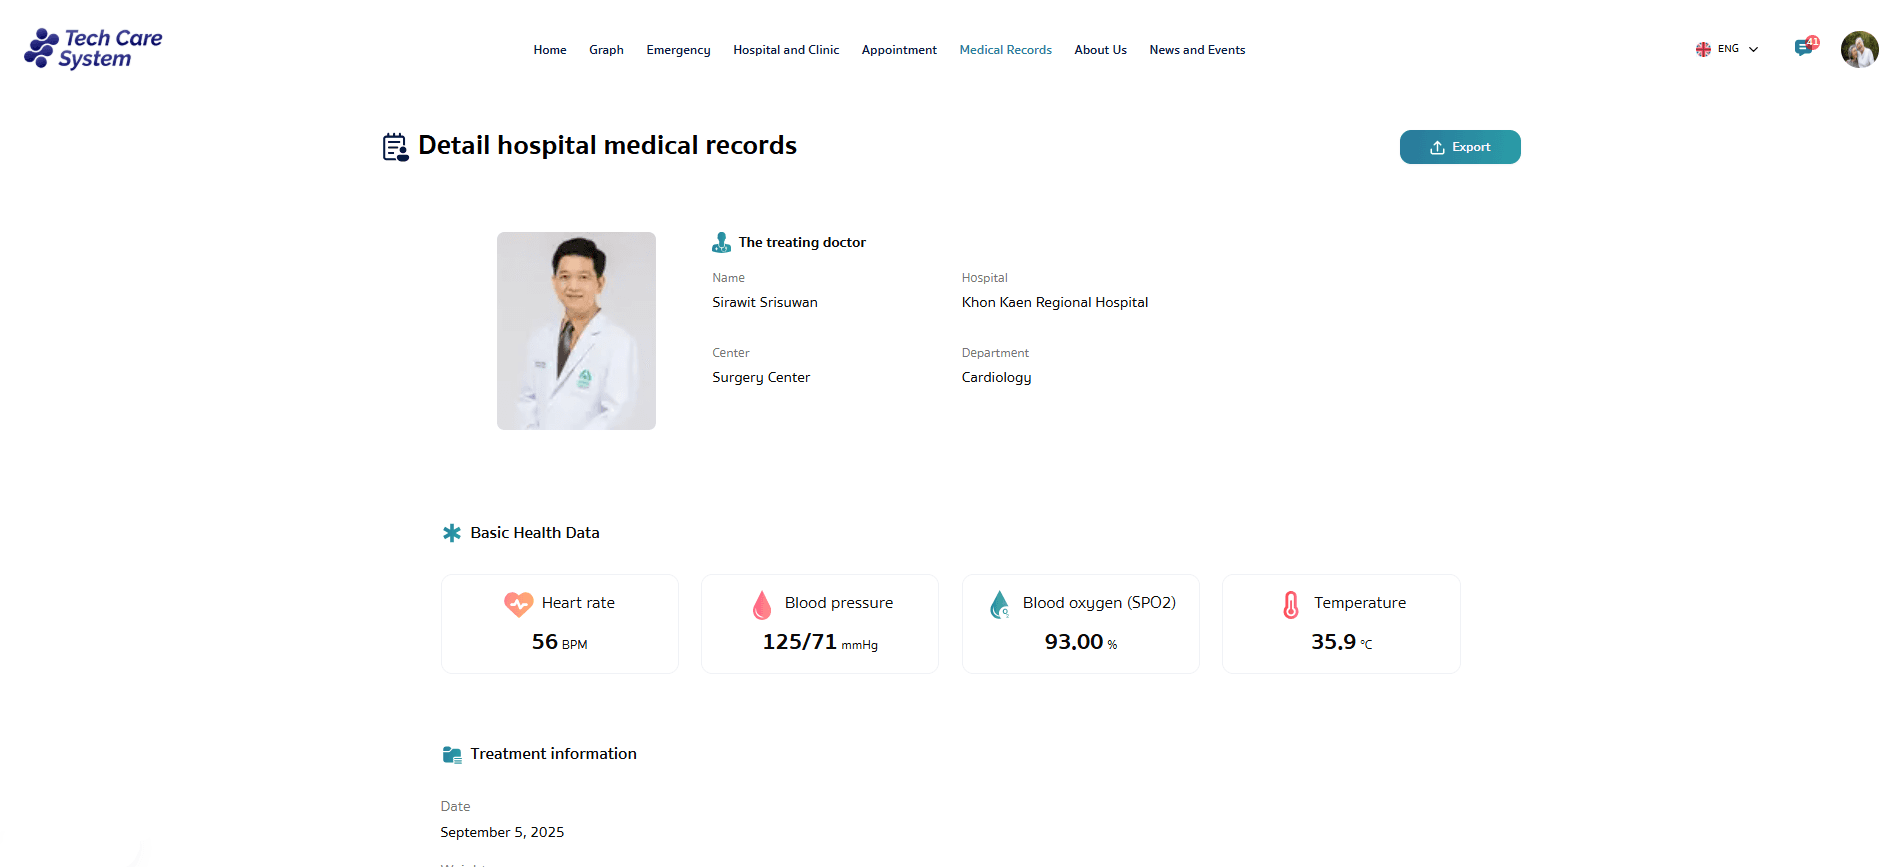Screen dimensions: 1897x867
Task: Click the heart rate icon
Action: pos(518,604)
